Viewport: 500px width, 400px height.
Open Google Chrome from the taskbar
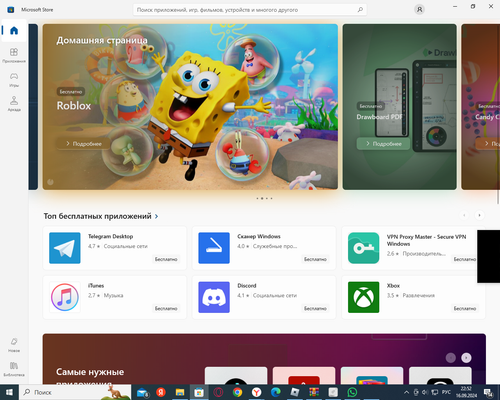[x=237, y=392]
